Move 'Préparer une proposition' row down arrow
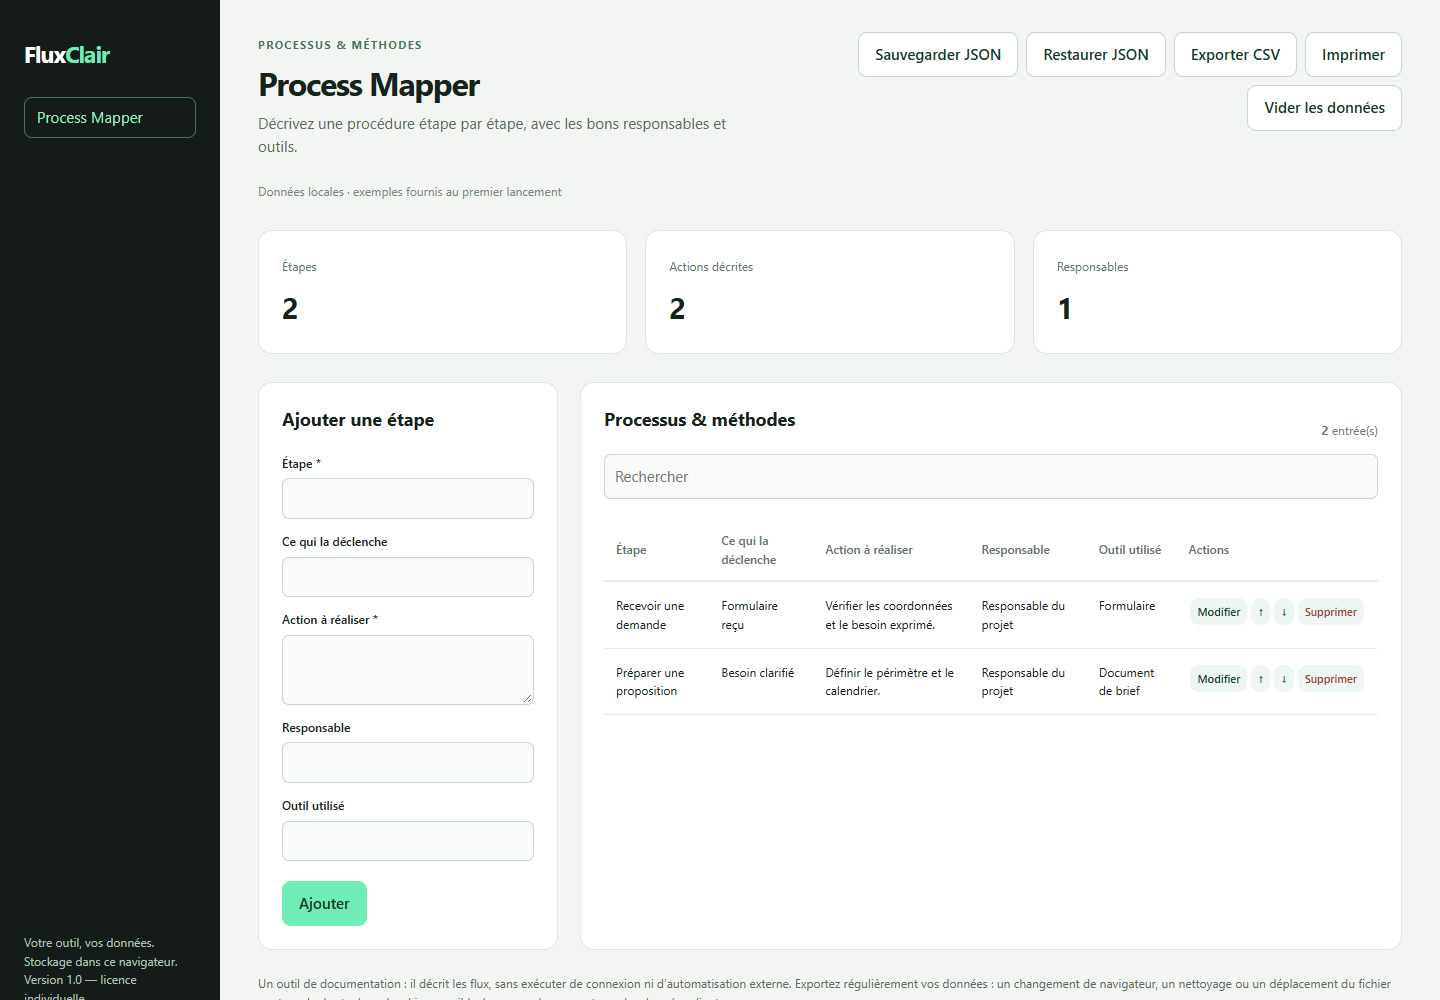1440x1000 pixels. [x=1284, y=679]
